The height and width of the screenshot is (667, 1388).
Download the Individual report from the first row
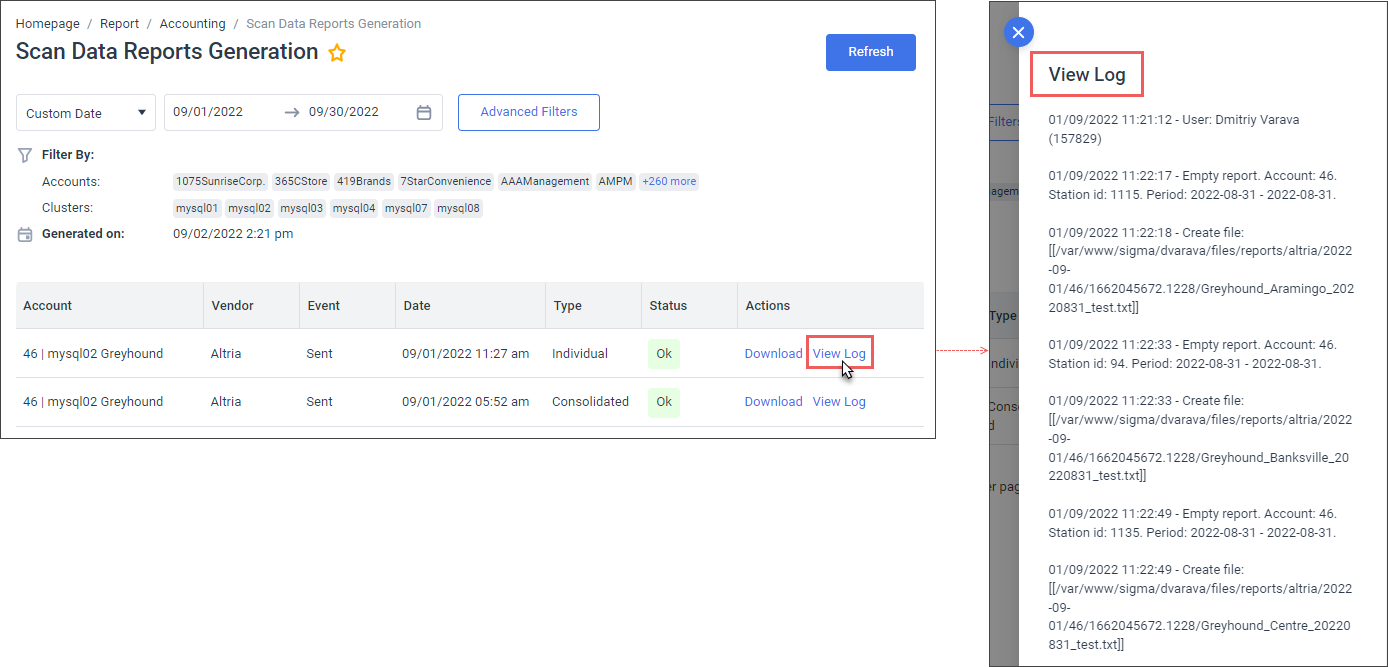pyautogui.click(x=773, y=353)
